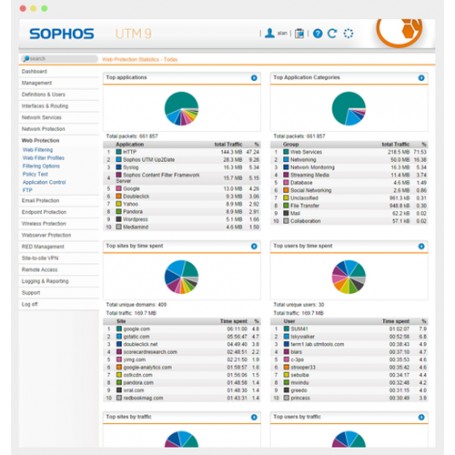Select google-analytics.com site row
Image resolution: width=455 pixels, height=455 pixels.
point(182,367)
